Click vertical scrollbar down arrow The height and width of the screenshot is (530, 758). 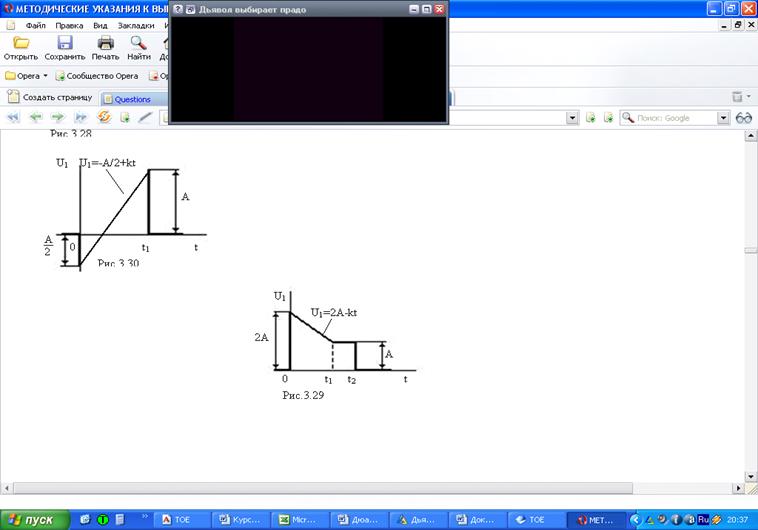click(751, 476)
